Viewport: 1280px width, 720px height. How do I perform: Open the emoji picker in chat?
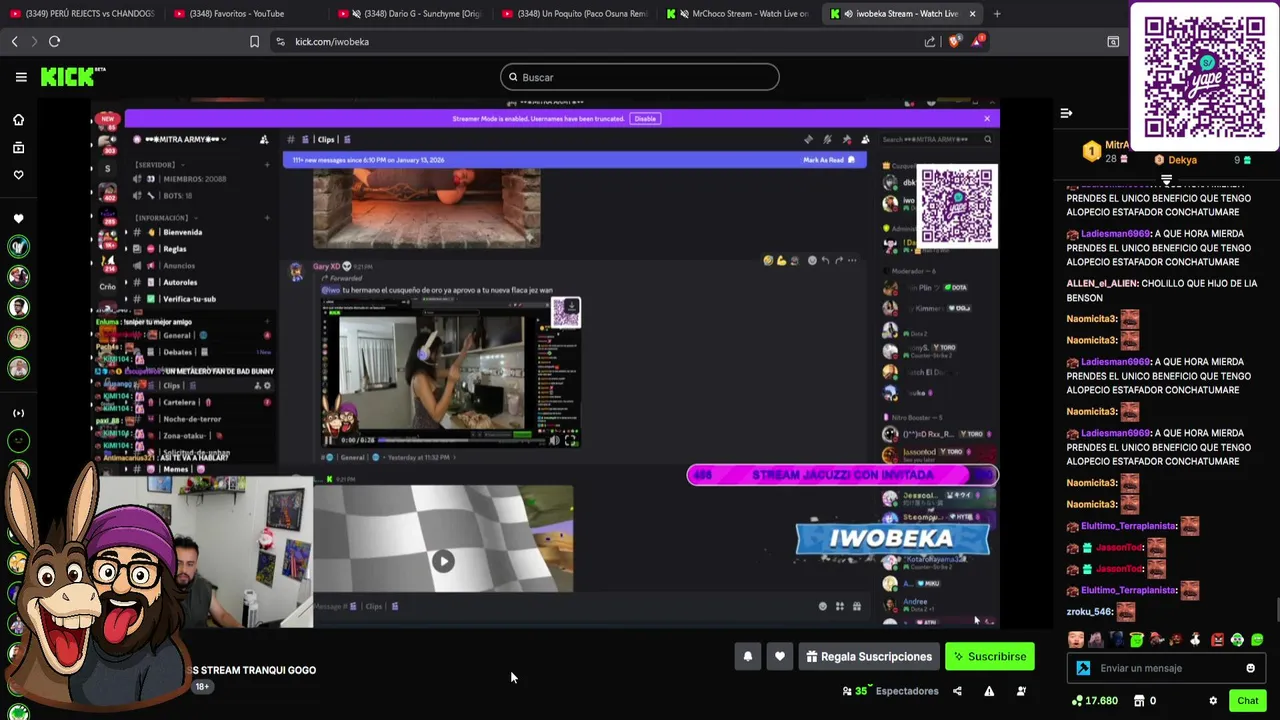click(x=1250, y=668)
